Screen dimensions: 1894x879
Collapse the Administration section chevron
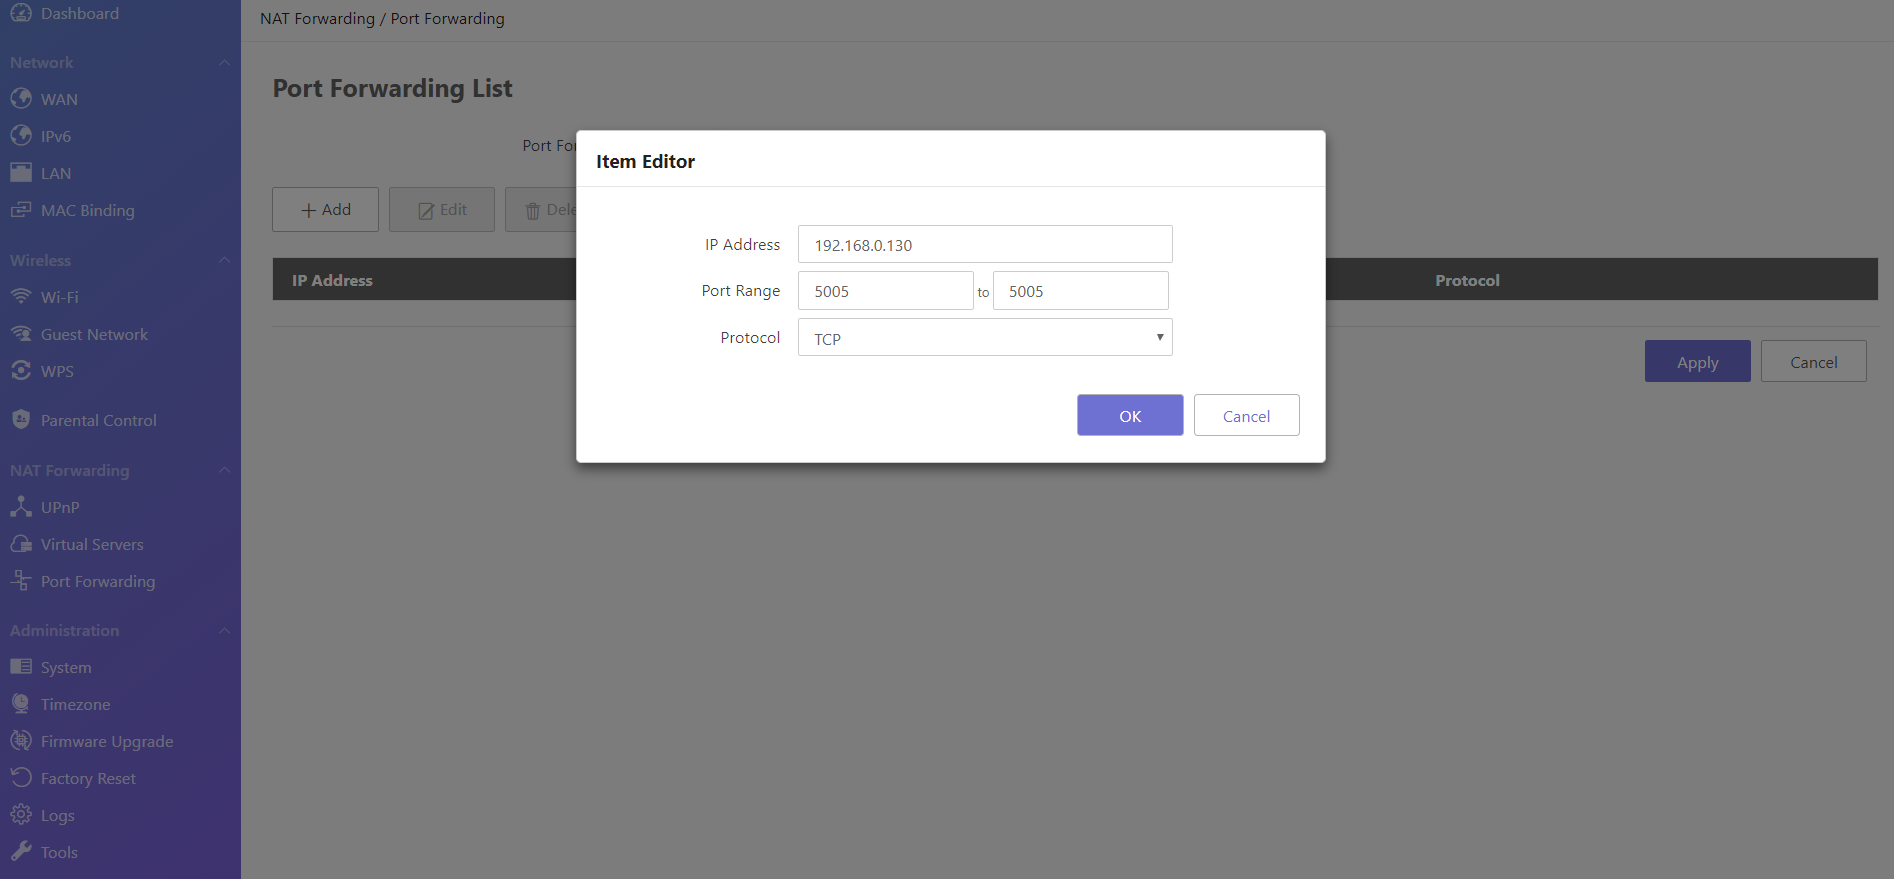click(224, 631)
